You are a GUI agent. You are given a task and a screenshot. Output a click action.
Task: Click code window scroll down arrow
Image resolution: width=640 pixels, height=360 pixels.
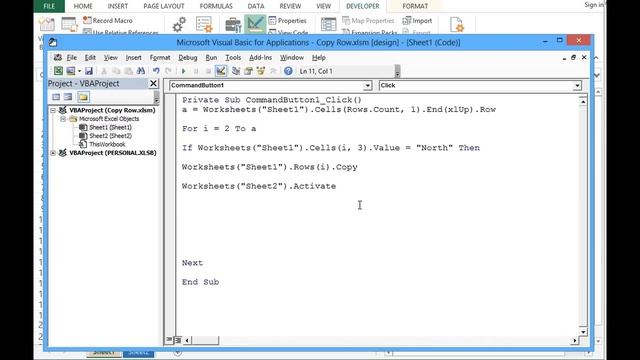583,332
